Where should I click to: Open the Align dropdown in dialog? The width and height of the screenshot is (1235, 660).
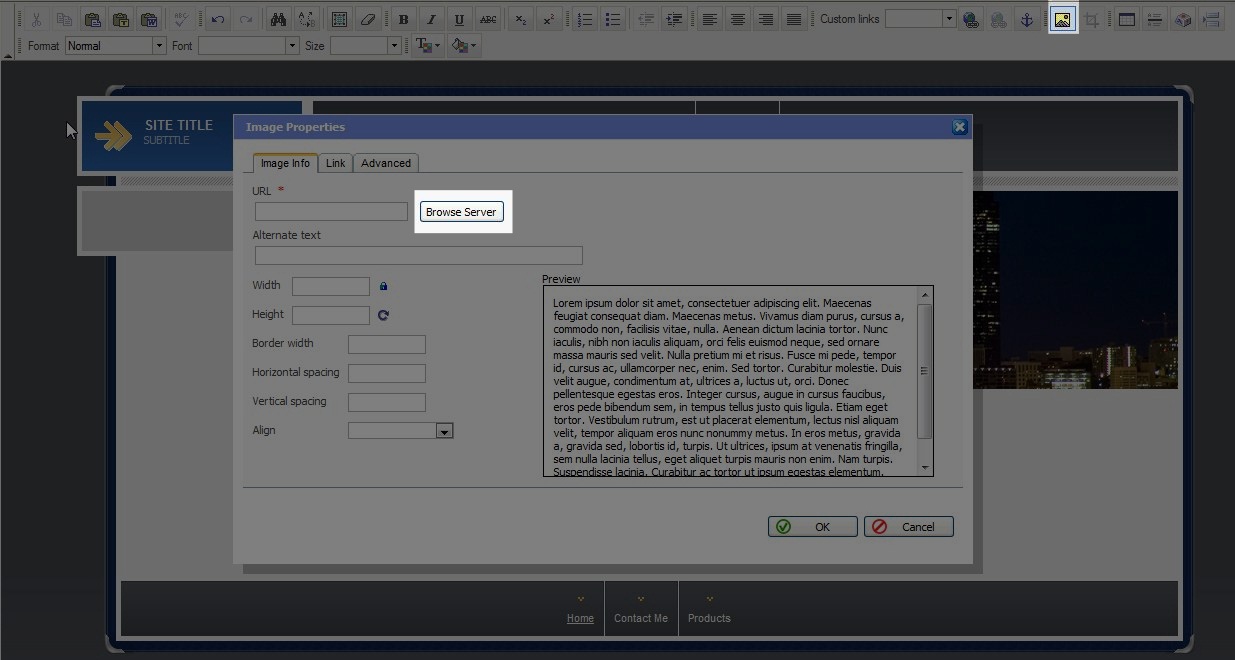445,431
